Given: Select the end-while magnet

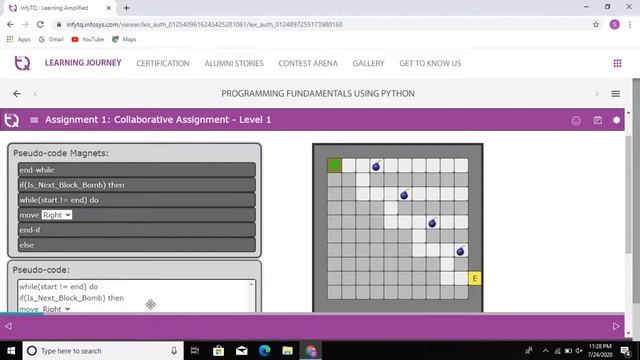Looking at the screenshot, I should coord(137,170).
